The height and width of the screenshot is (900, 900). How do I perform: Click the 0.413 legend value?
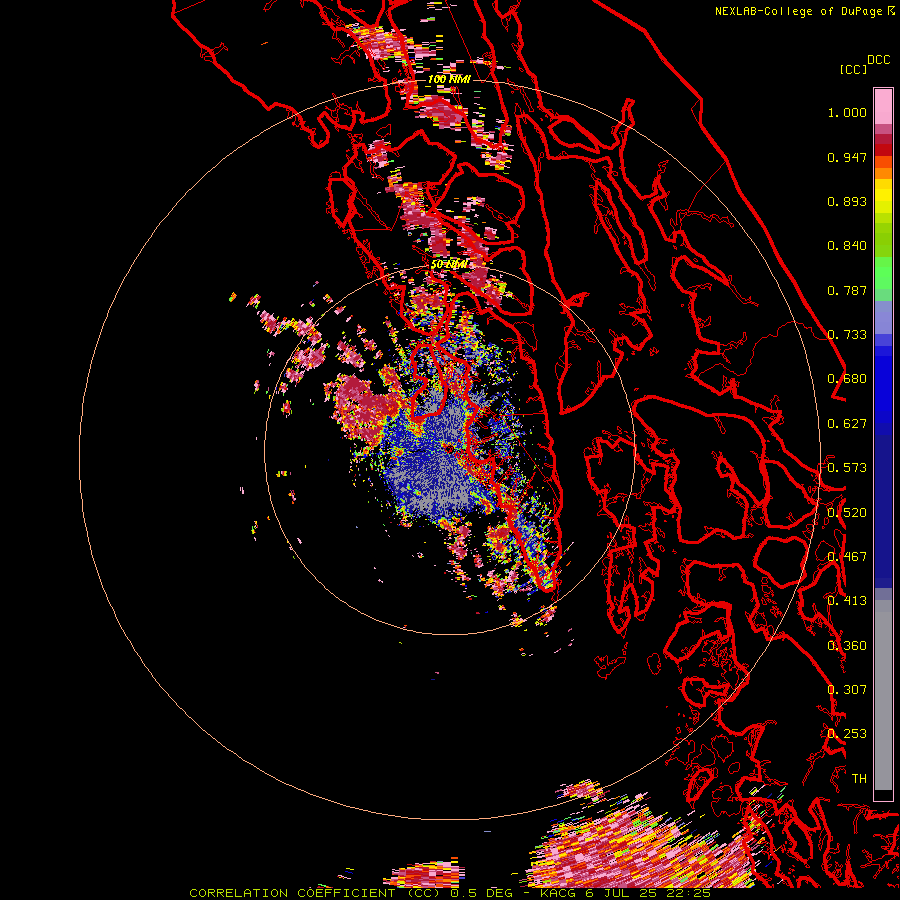pyautogui.click(x=847, y=601)
